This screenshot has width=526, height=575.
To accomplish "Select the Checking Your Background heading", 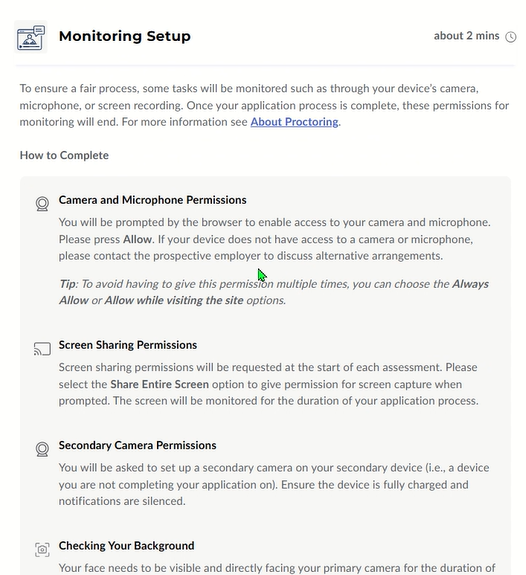I will point(127,546).
